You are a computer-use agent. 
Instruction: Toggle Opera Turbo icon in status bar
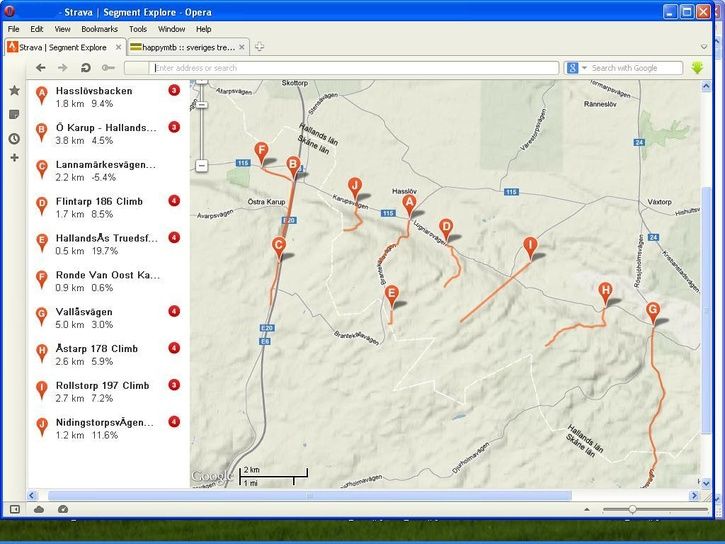[63, 509]
